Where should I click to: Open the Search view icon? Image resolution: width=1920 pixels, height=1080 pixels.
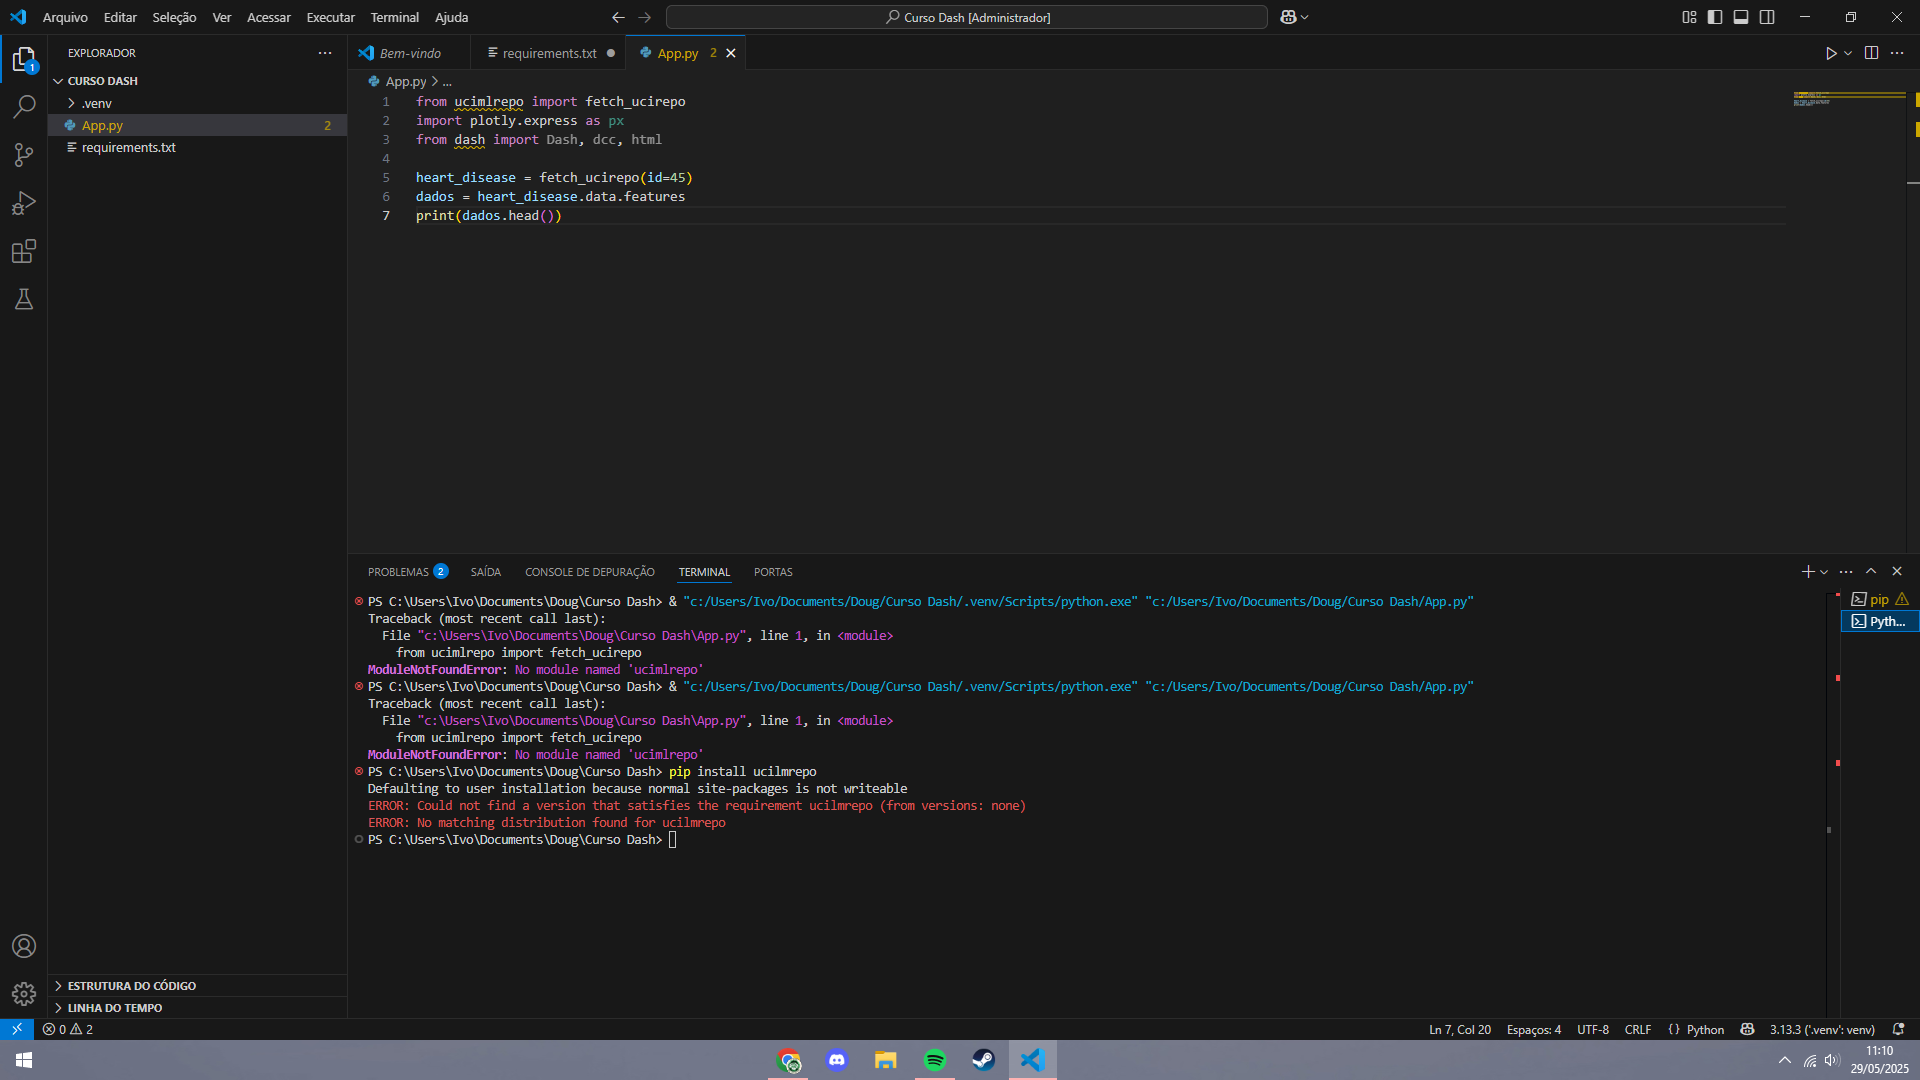click(24, 106)
